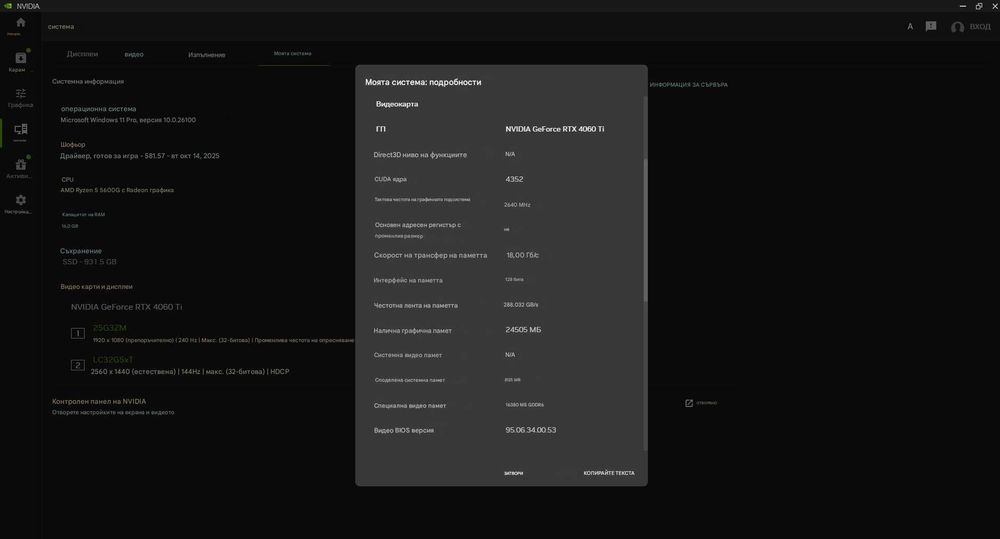The image size is (1000, 539).
Task: Click the ВХОД sign-in link
Action: (x=980, y=27)
